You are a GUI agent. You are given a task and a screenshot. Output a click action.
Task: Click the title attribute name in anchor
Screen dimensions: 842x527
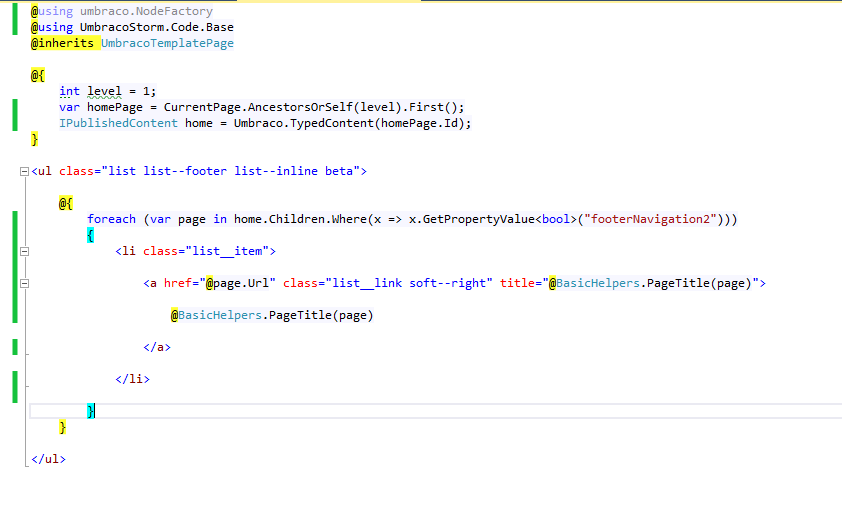click(518, 283)
